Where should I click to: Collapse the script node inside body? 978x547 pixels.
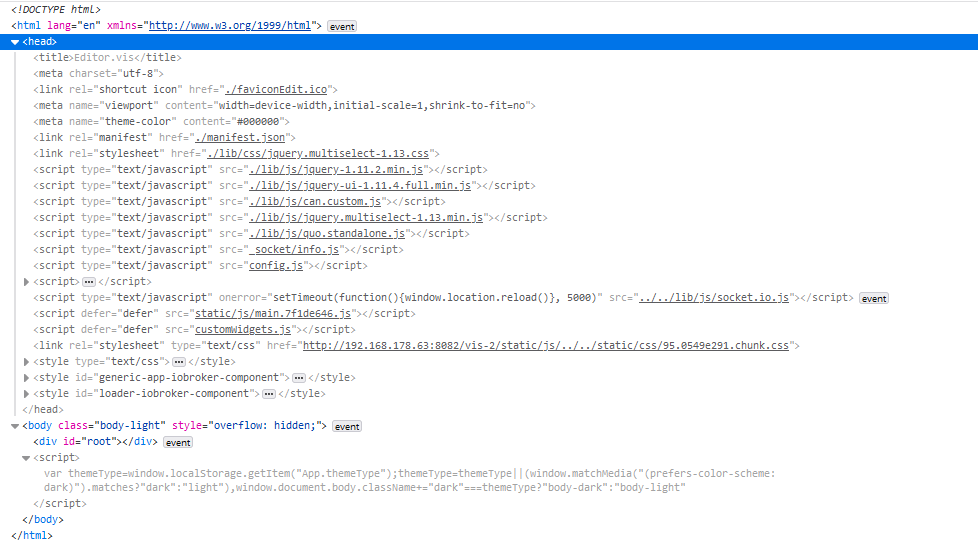[27, 457]
